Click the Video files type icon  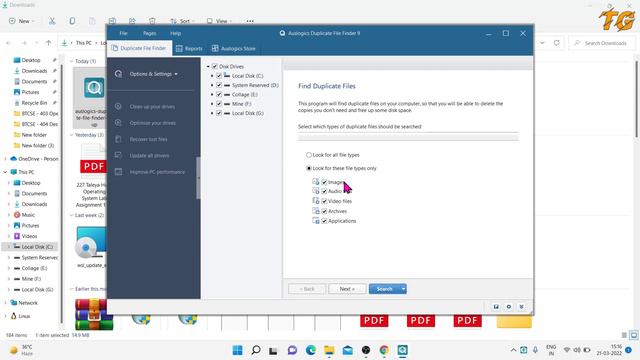point(316,201)
